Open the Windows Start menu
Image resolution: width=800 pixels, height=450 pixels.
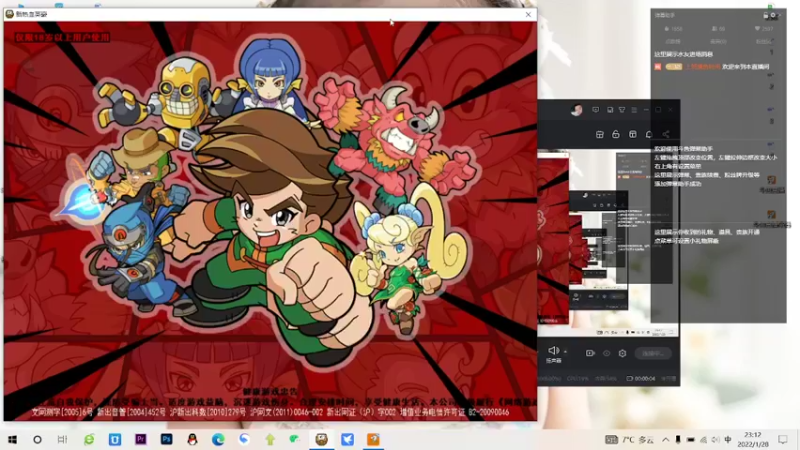12,439
